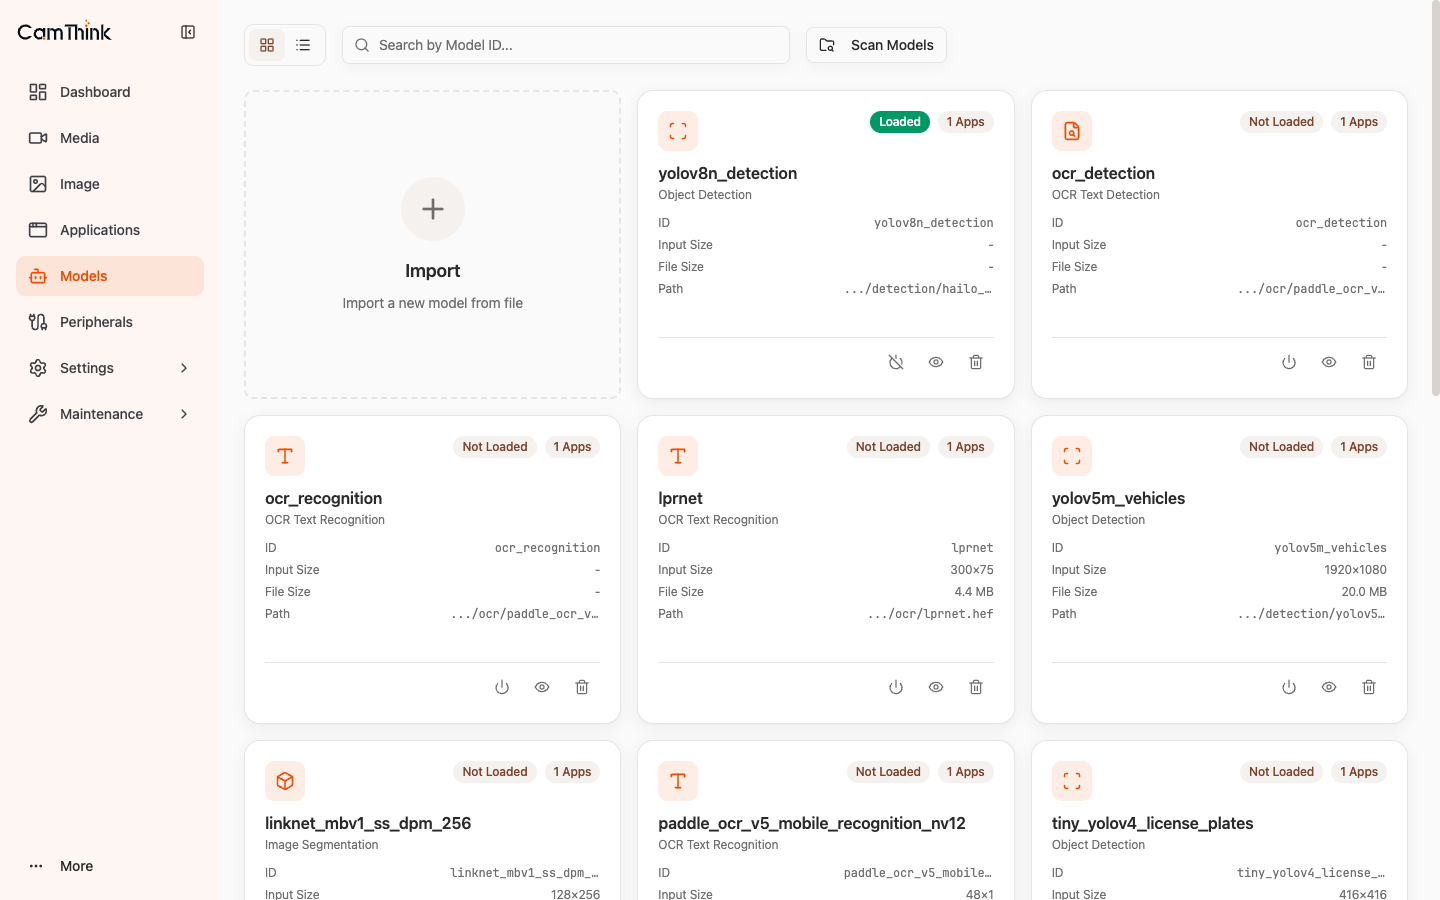
Task: Go to the Image section
Action: tap(110, 184)
